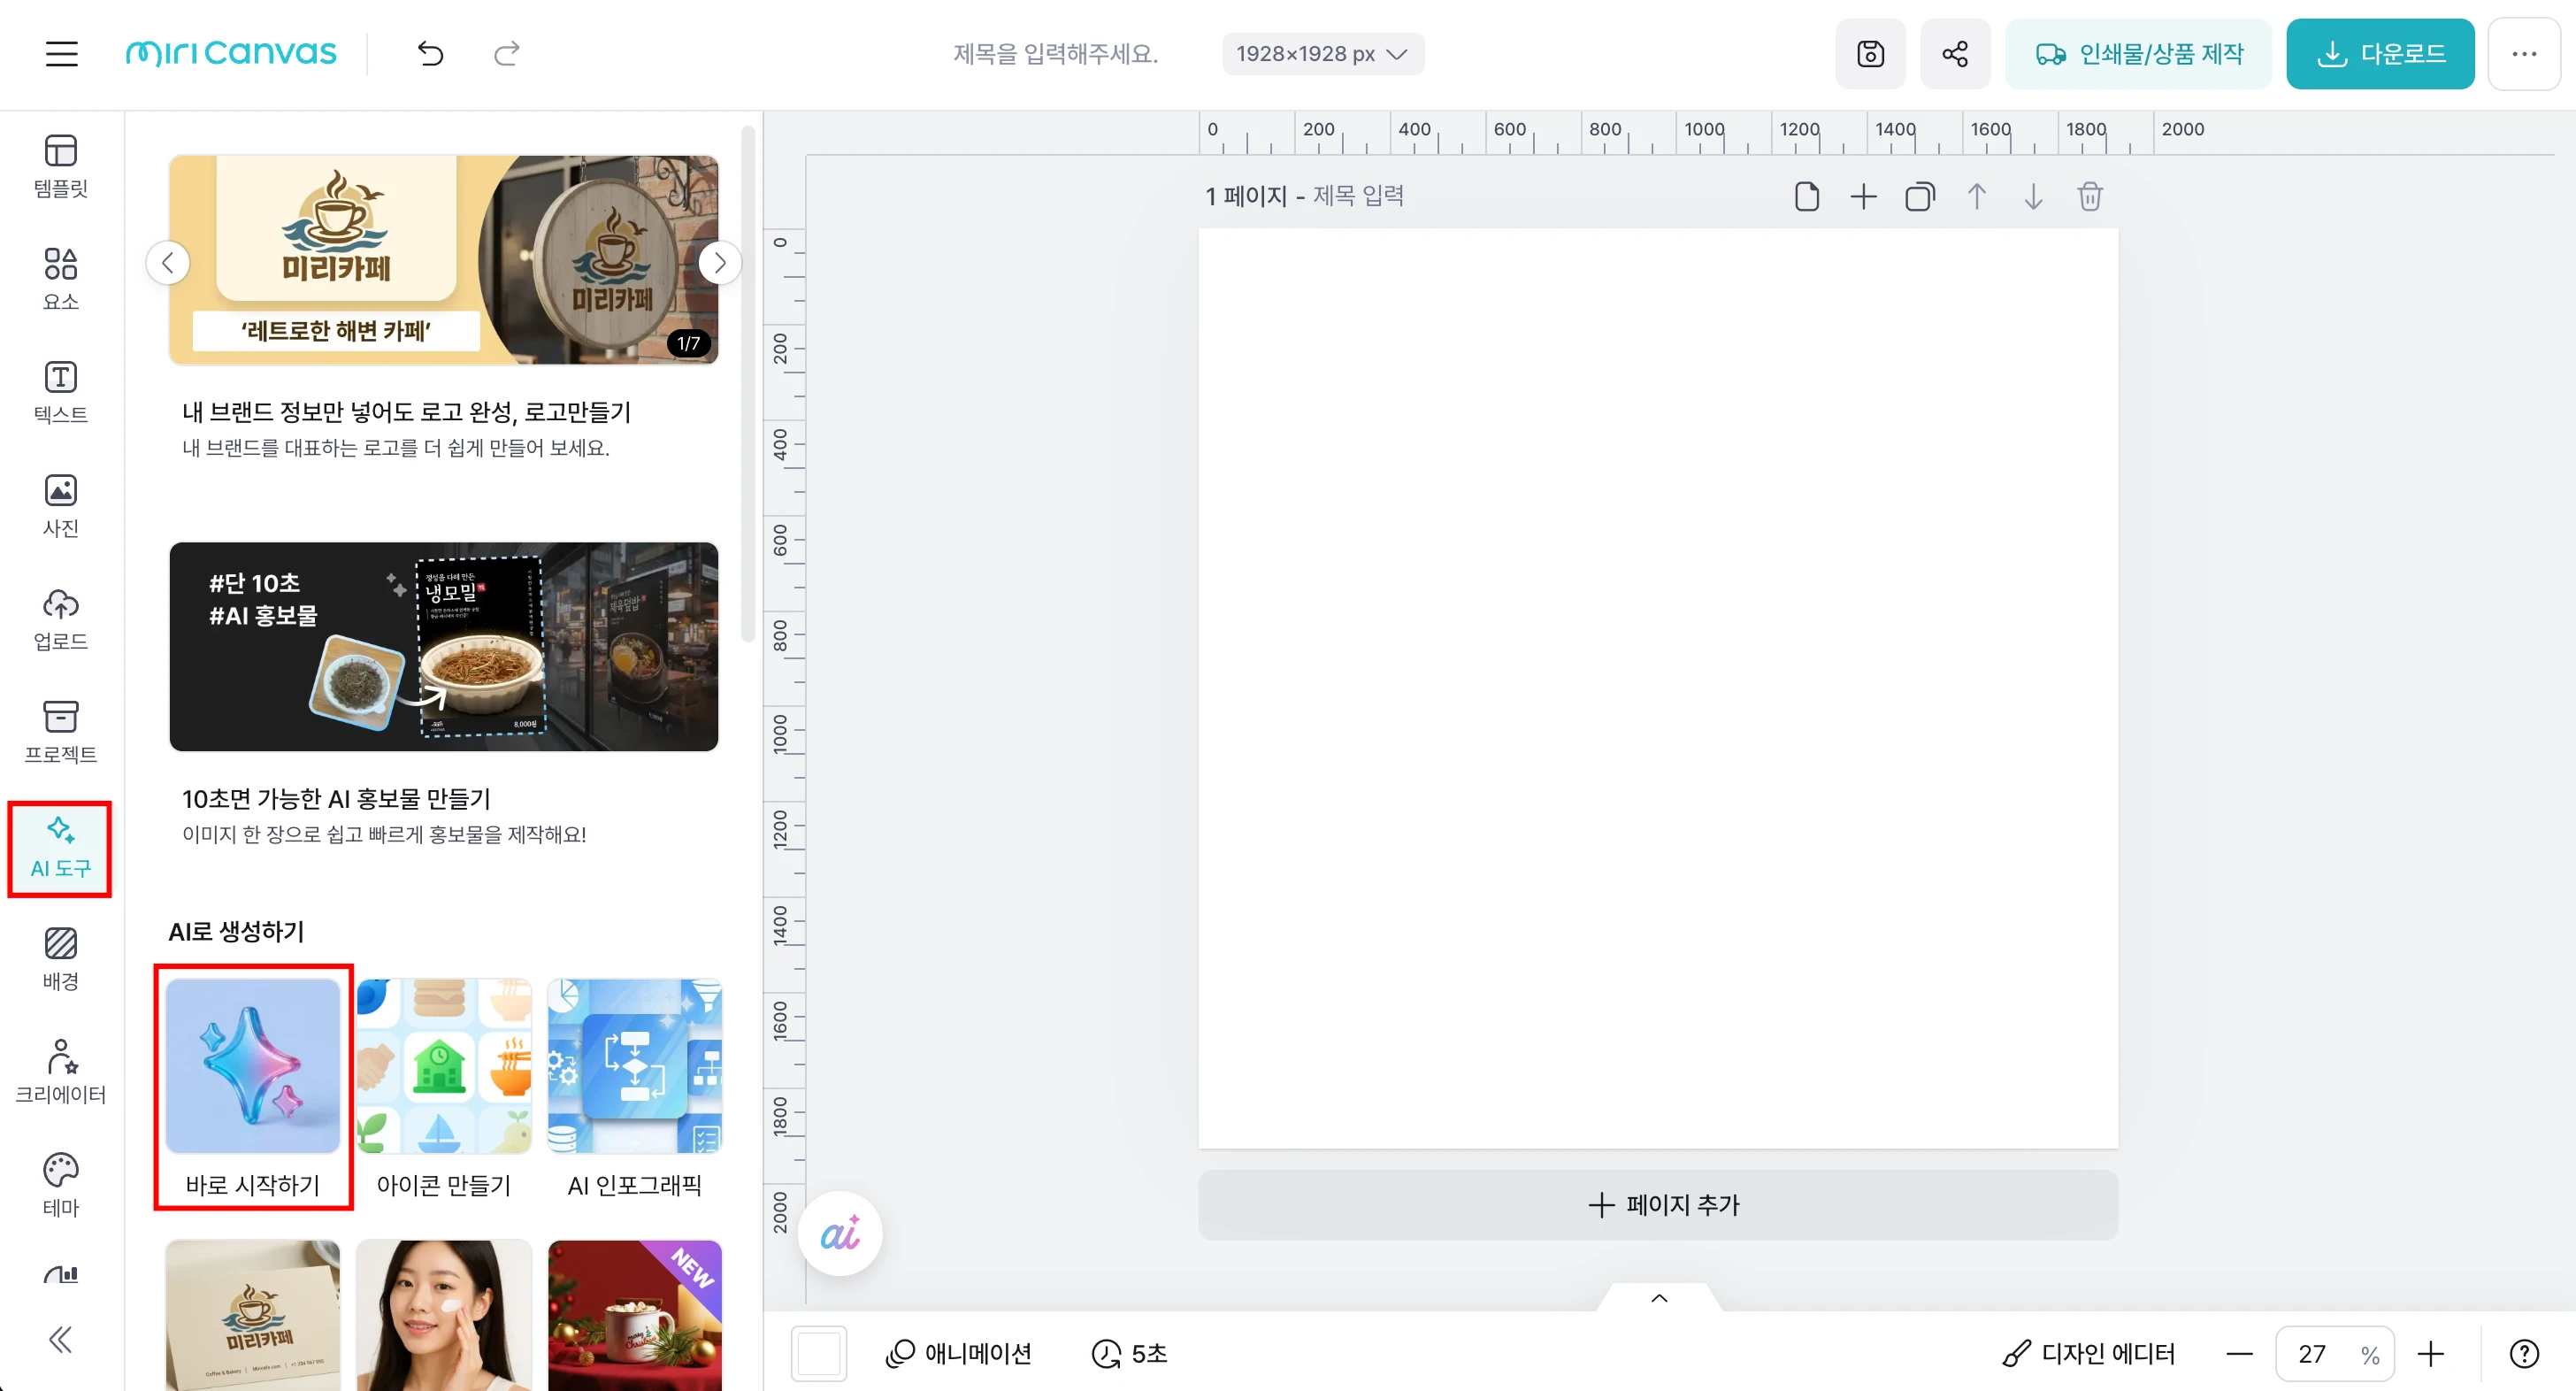The image size is (2576, 1391).
Task: Click the floating AI assistant button
Action: click(x=840, y=1233)
